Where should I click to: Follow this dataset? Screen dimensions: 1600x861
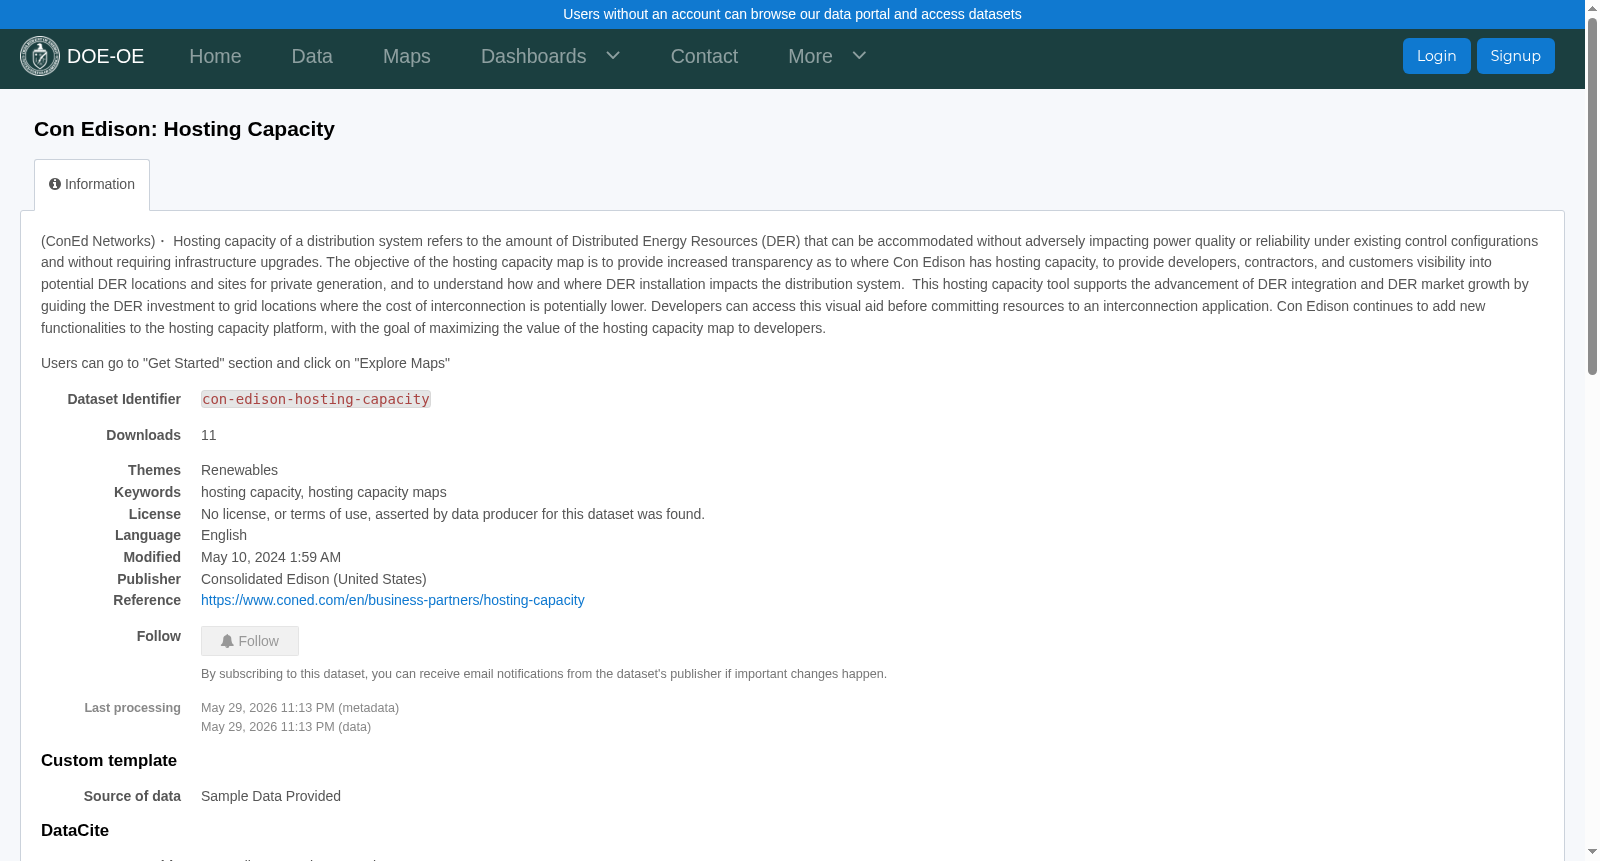point(250,641)
